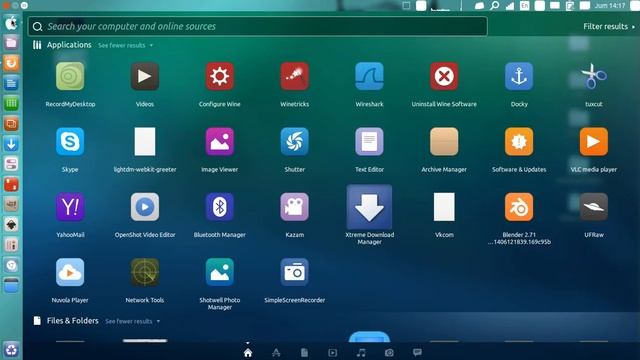Switch to the Music lens
The image size is (640, 360).
(x=361, y=353)
